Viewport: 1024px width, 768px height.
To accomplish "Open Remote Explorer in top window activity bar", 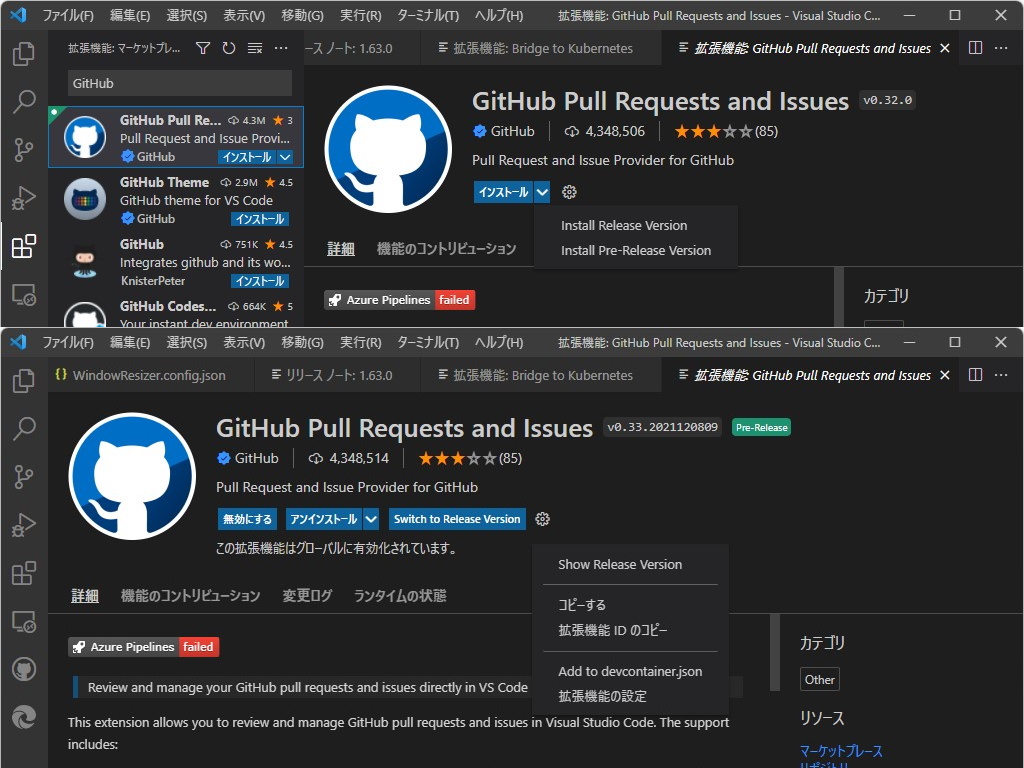I will click(24, 295).
